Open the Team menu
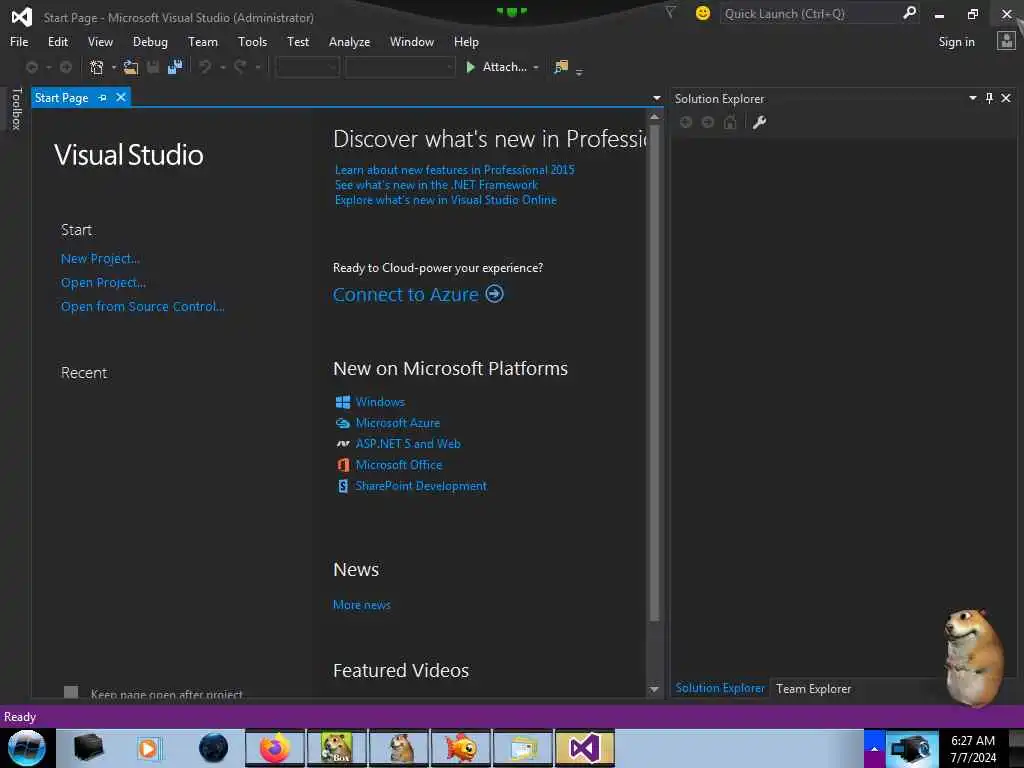The image size is (1024, 768). click(x=203, y=42)
